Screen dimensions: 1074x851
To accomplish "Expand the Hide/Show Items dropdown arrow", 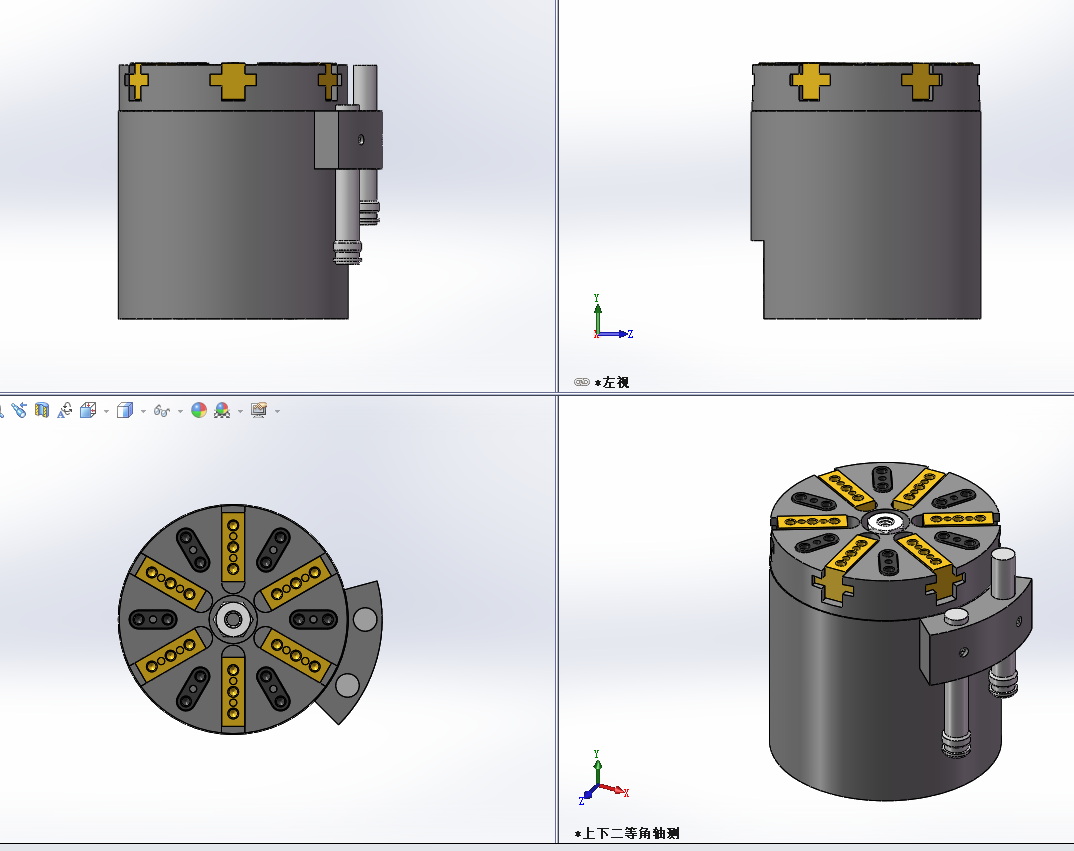I will [180, 411].
